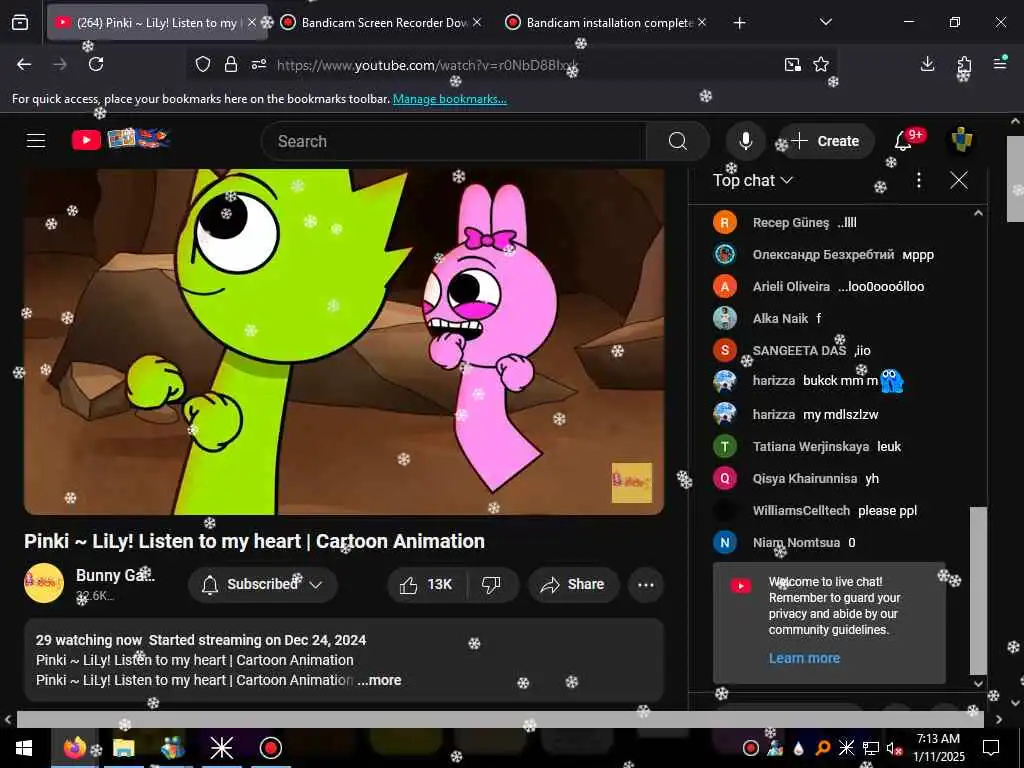This screenshot has width=1024, height=768.
Task: Open YouTube notifications bell
Action: (903, 140)
